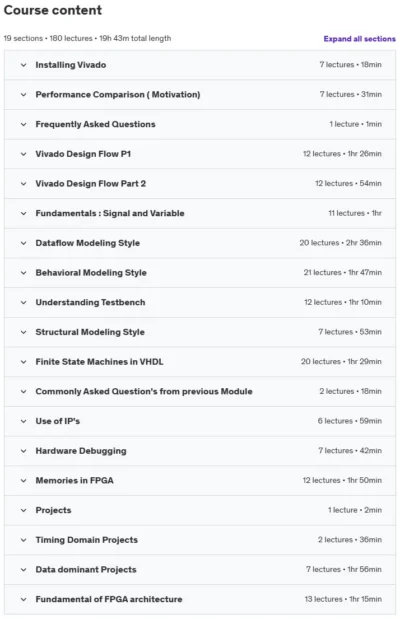The width and height of the screenshot is (400, 619).
Task: Expand Timing Domain Projects section
Action: [200, 540]
